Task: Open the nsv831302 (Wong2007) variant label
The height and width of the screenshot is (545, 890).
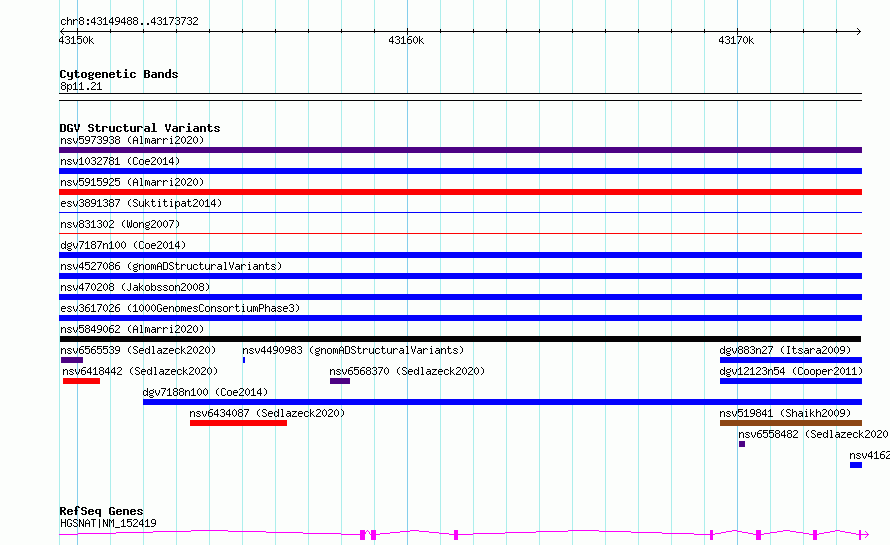Action: 120,224
